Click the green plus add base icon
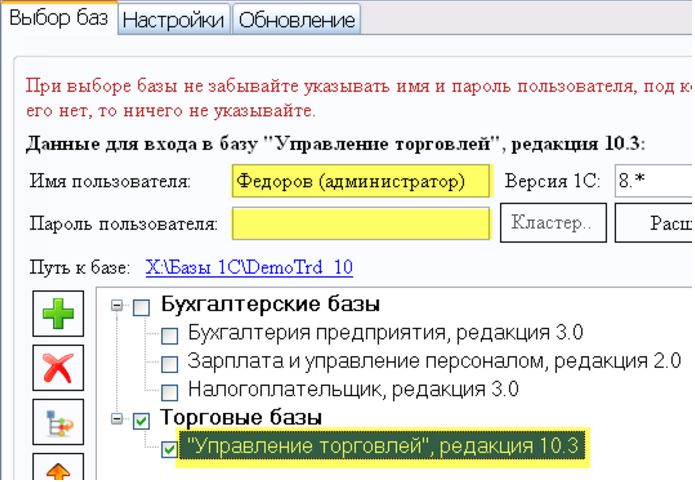Viewport: 695px width, 482px height. coord(58,313)
